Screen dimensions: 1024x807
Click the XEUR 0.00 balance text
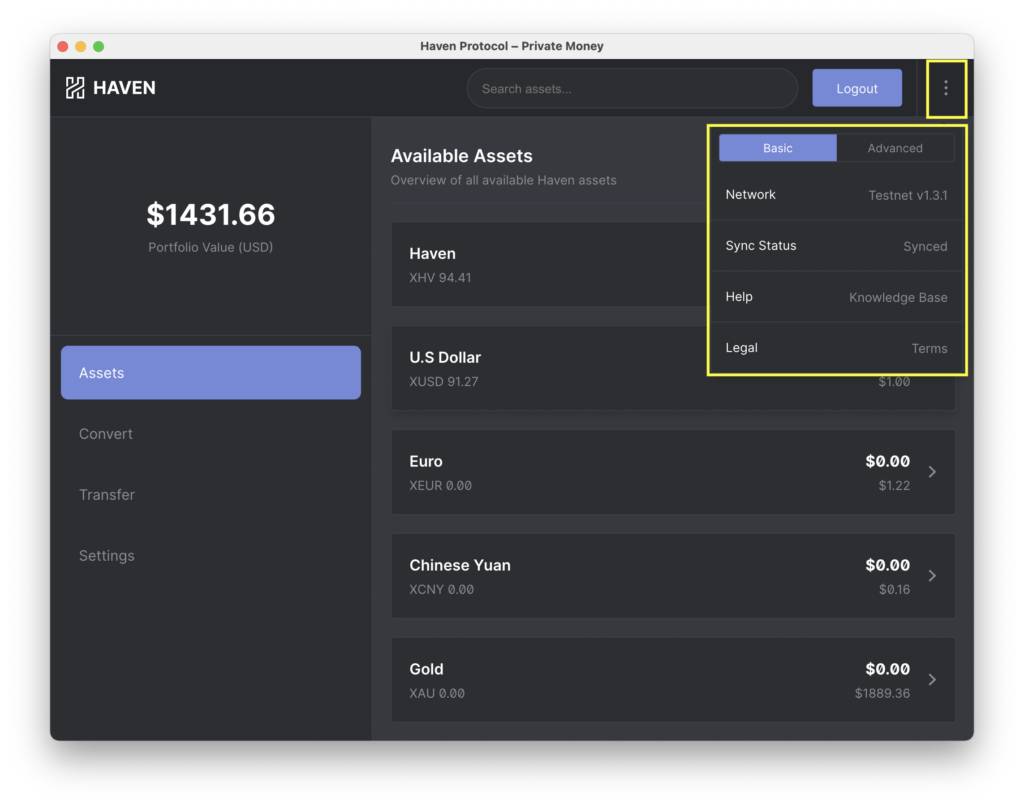440,486
